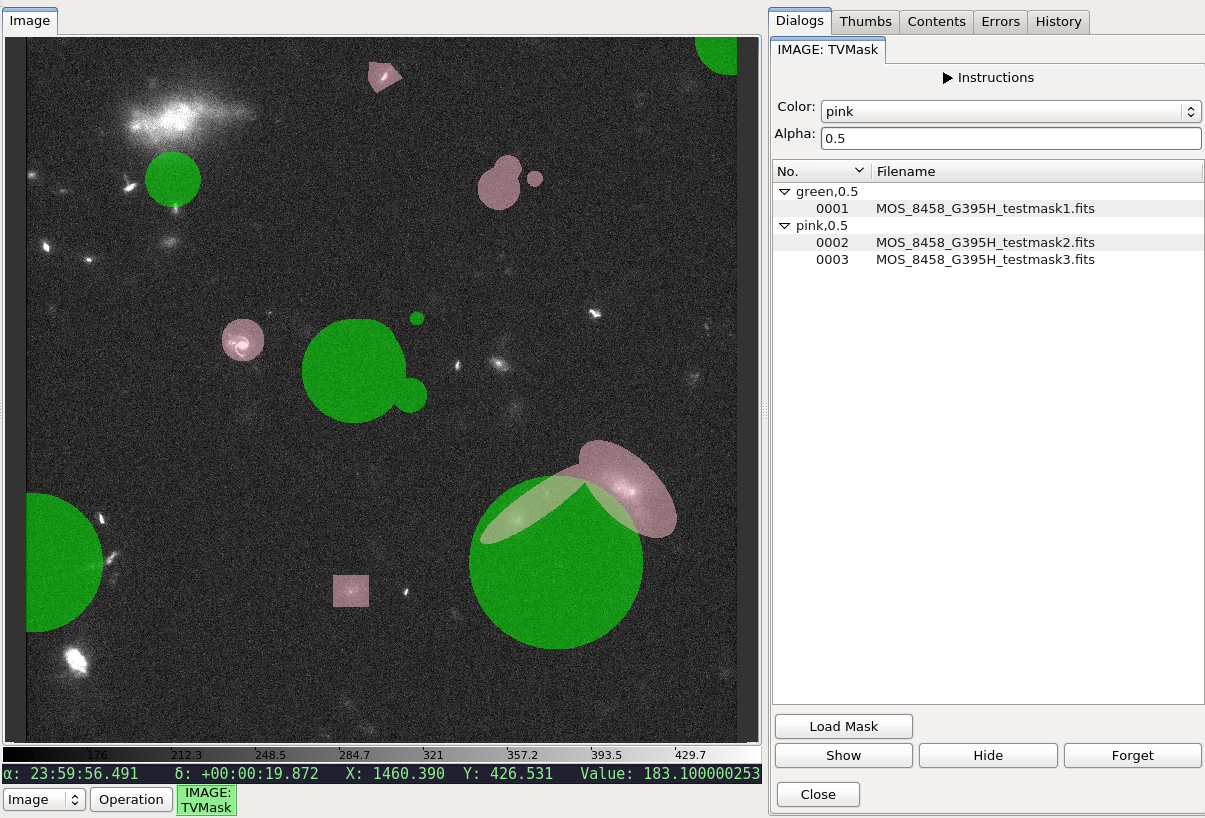Open the No. column sort arrow
The height and width of the screenshot is (818, 1205).
(x=859, y=171)
